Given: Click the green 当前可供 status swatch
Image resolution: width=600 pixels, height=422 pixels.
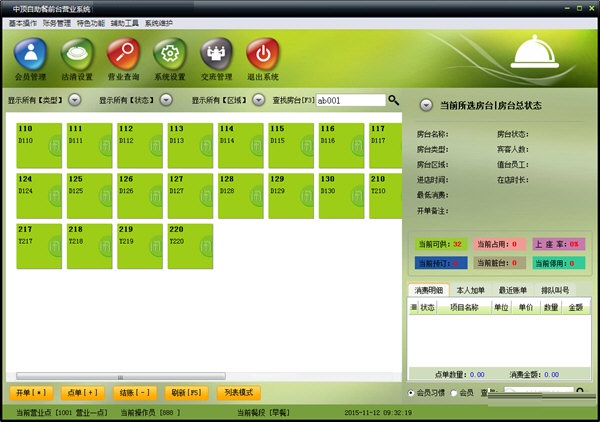Looking at the screenshot, I should (x=440, y=244).
